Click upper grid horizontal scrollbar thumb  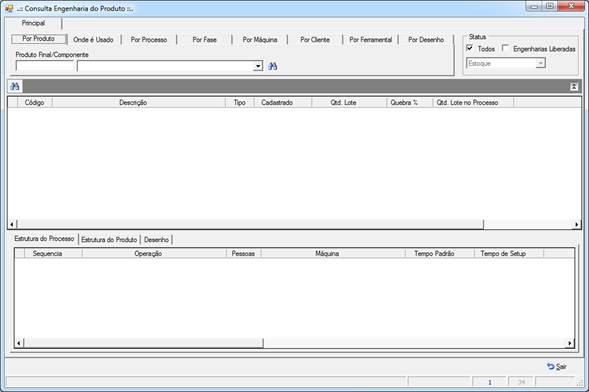(x=250, y=225)
